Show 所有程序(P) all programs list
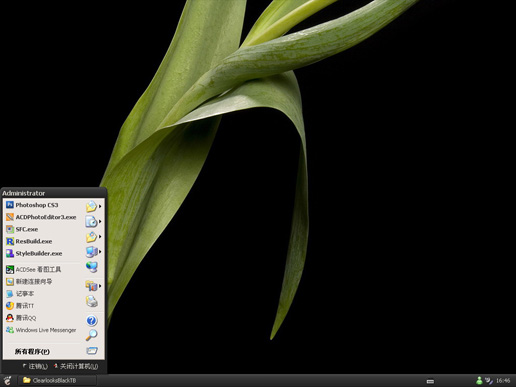The height and width of the screenshot is (387, 516). (32, 352)
